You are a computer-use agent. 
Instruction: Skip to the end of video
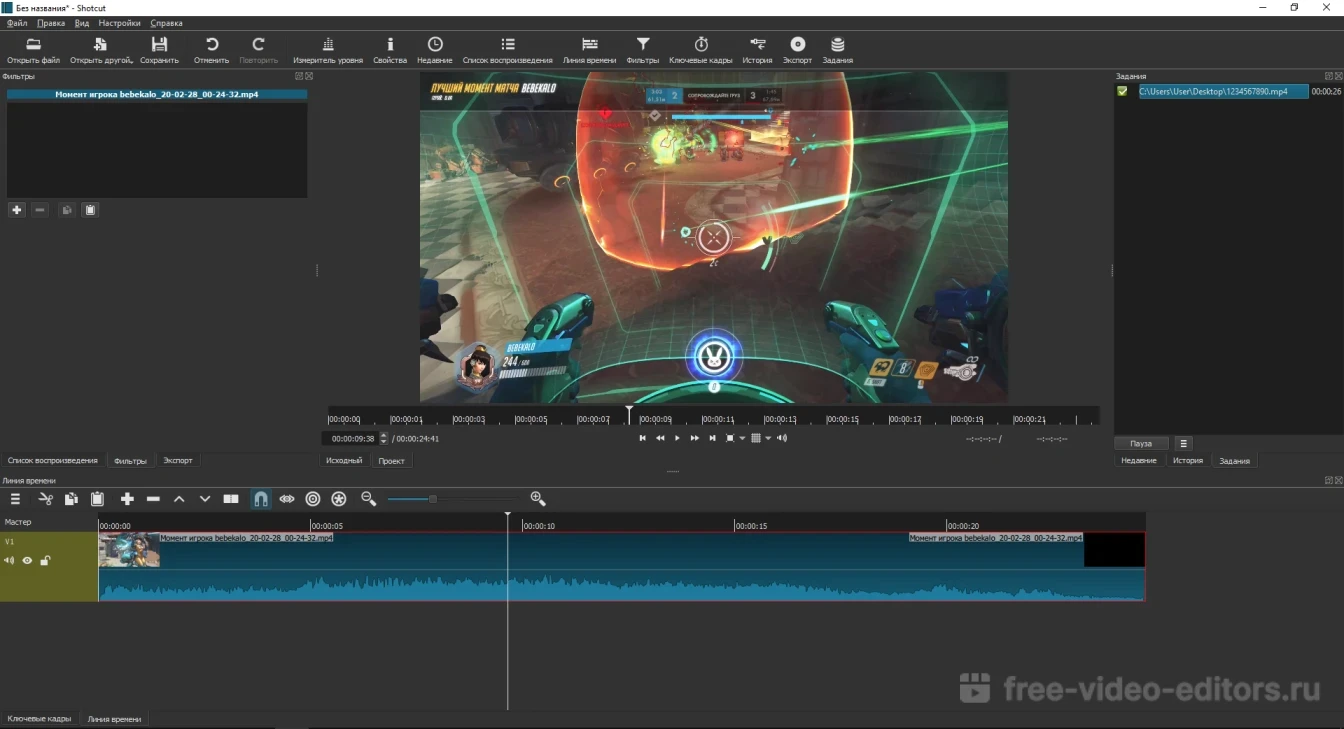[x=712, y=438]
